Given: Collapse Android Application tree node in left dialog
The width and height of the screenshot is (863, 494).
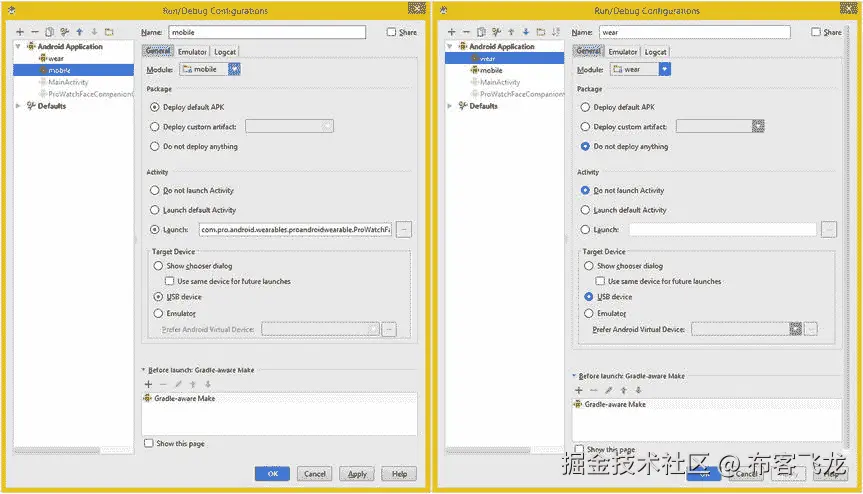Looking at the screenshot, I should tap(18, 46).
